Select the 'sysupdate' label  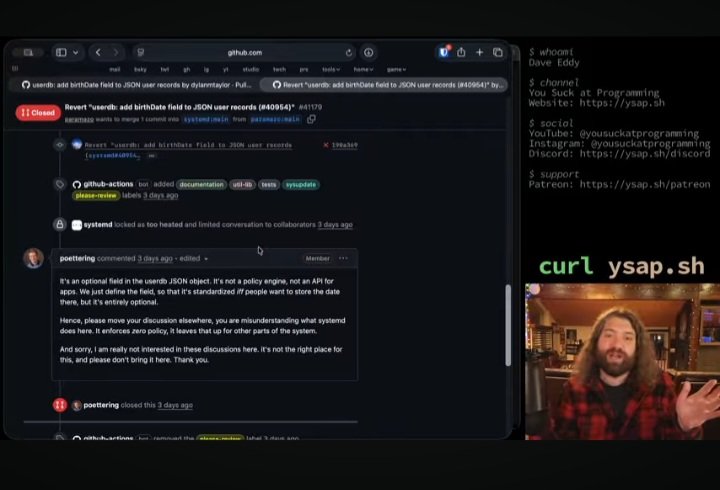click(301, 185)
